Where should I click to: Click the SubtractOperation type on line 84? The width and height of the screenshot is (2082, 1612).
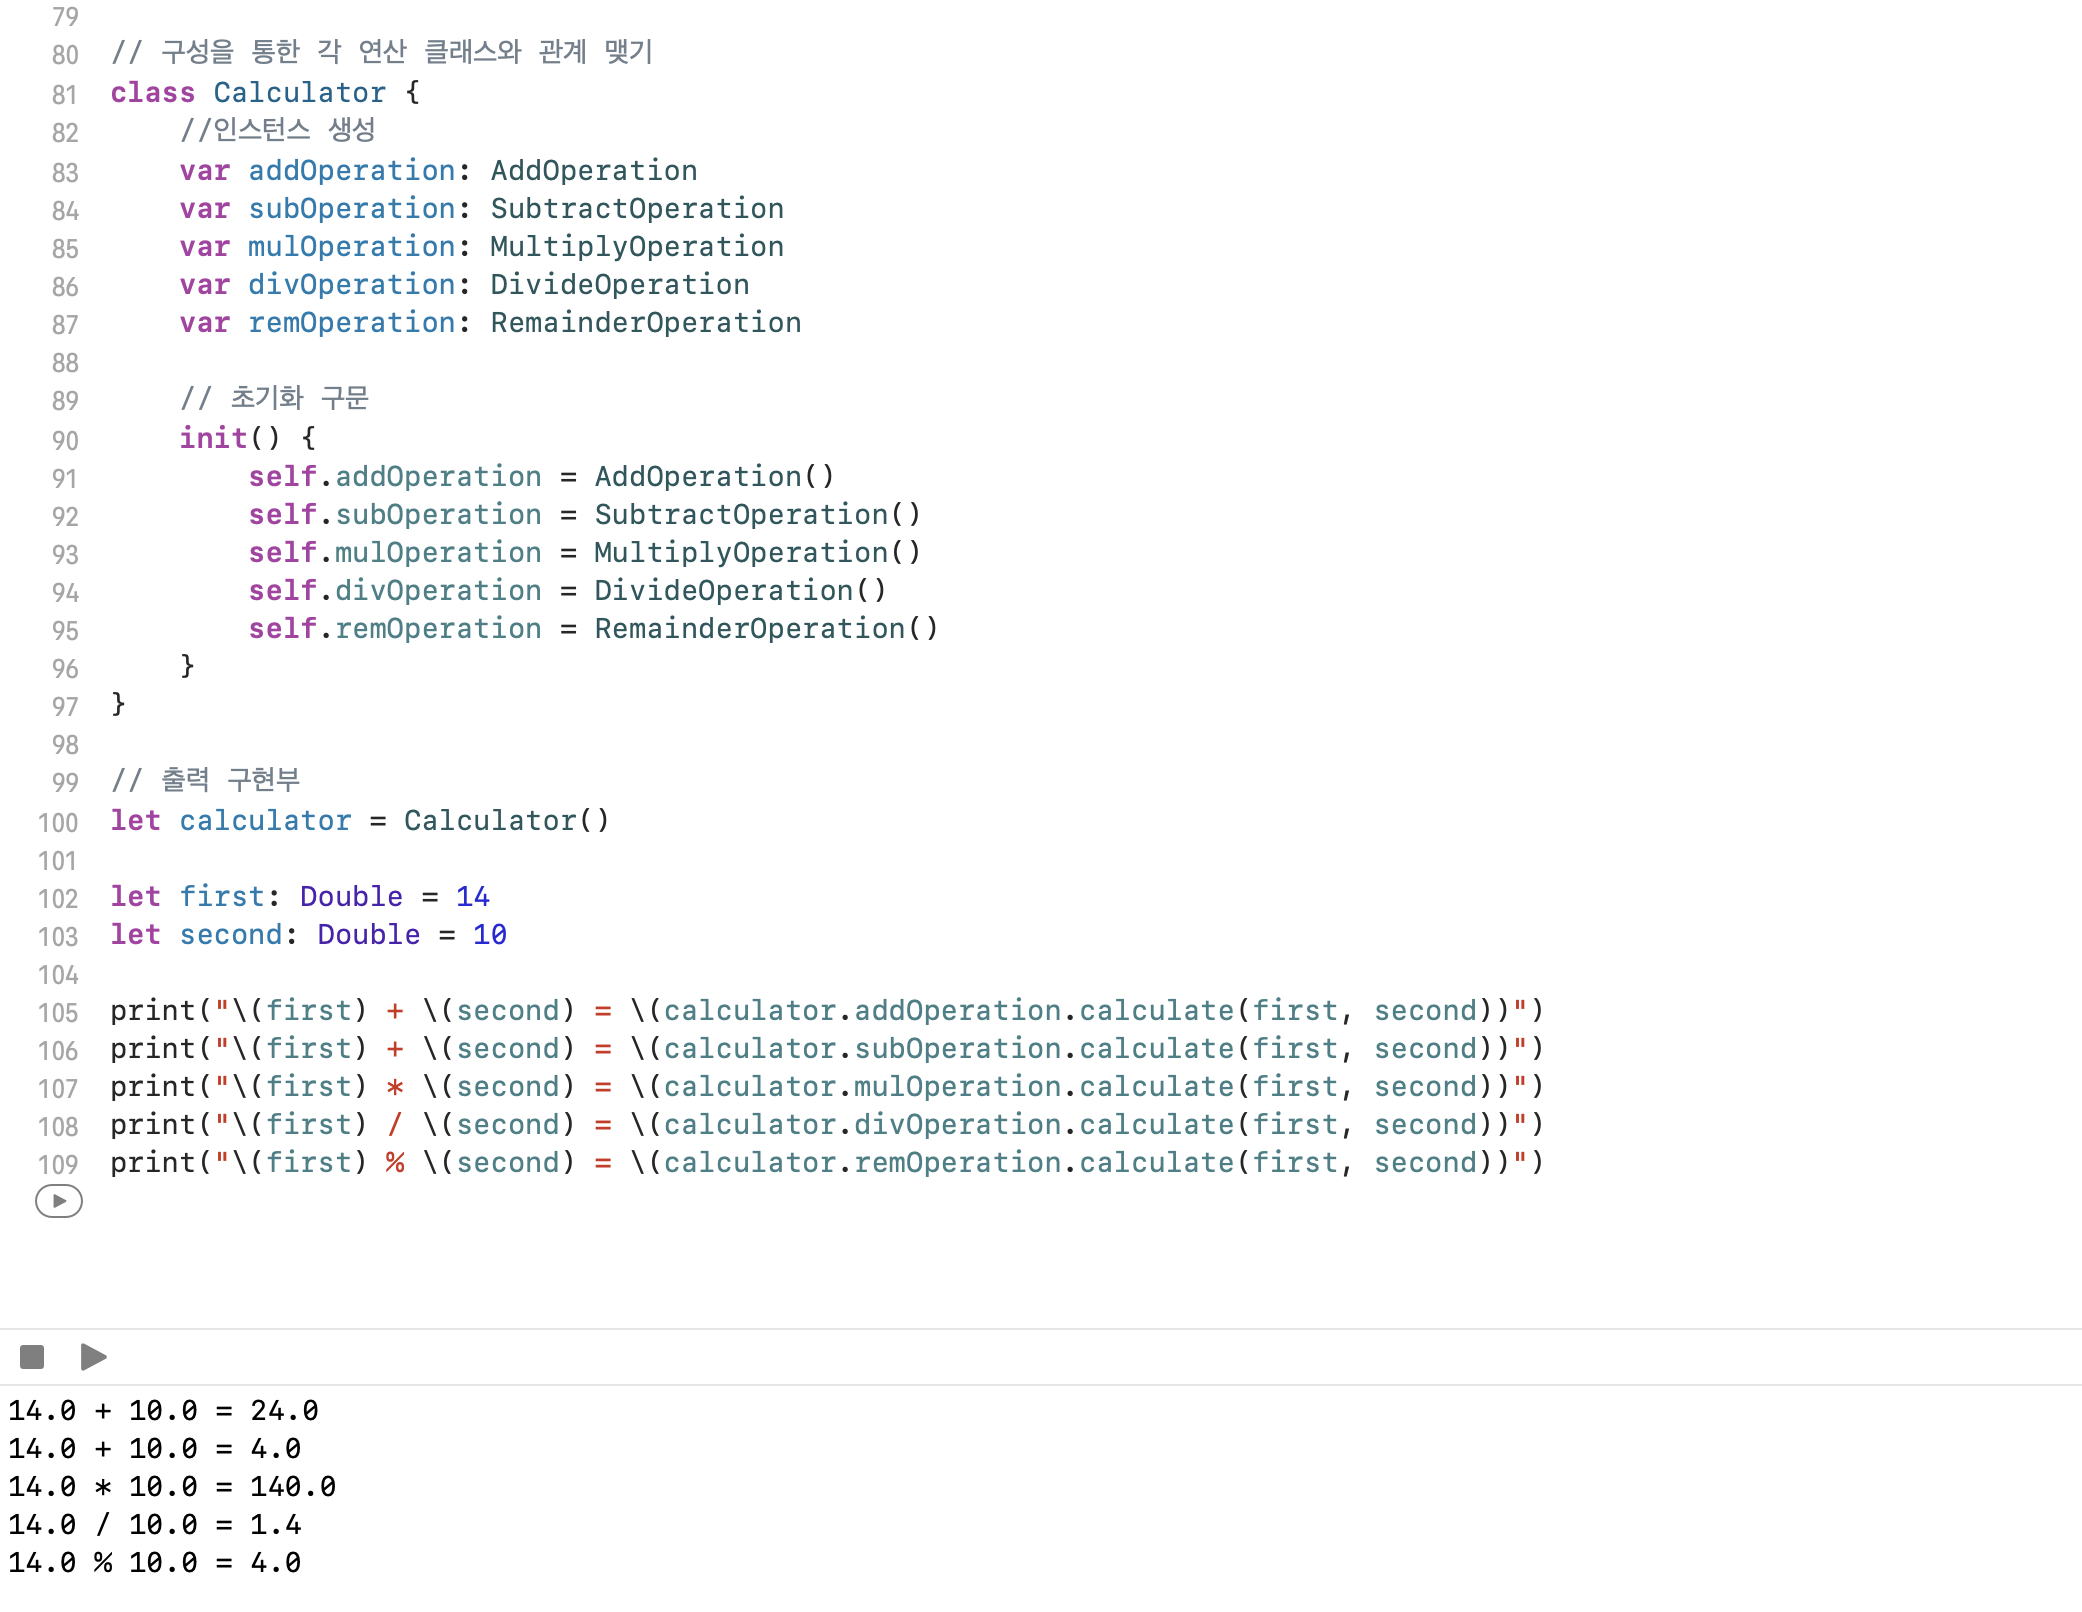[637, 209]
